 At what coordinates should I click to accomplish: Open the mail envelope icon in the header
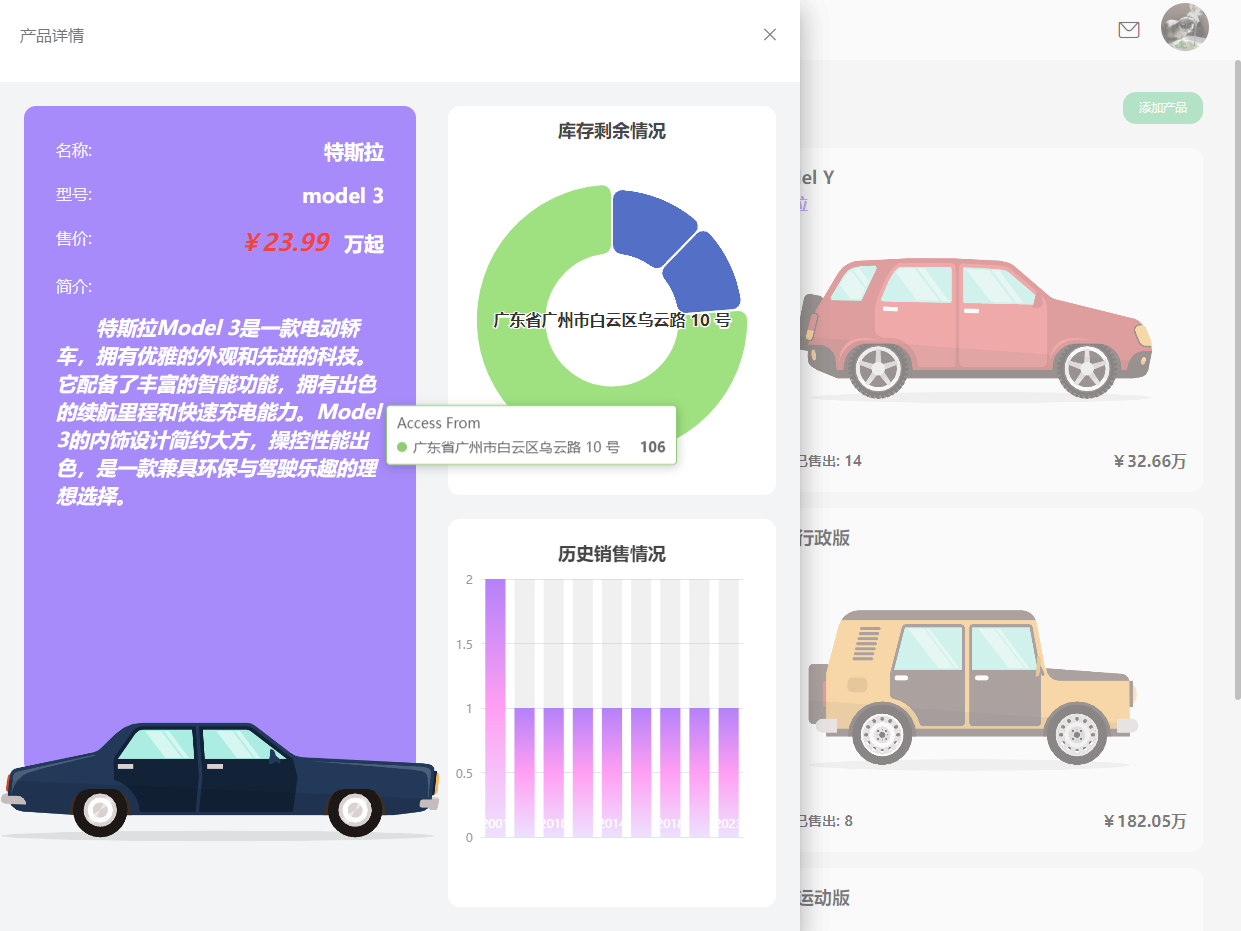coord(1129,30)
